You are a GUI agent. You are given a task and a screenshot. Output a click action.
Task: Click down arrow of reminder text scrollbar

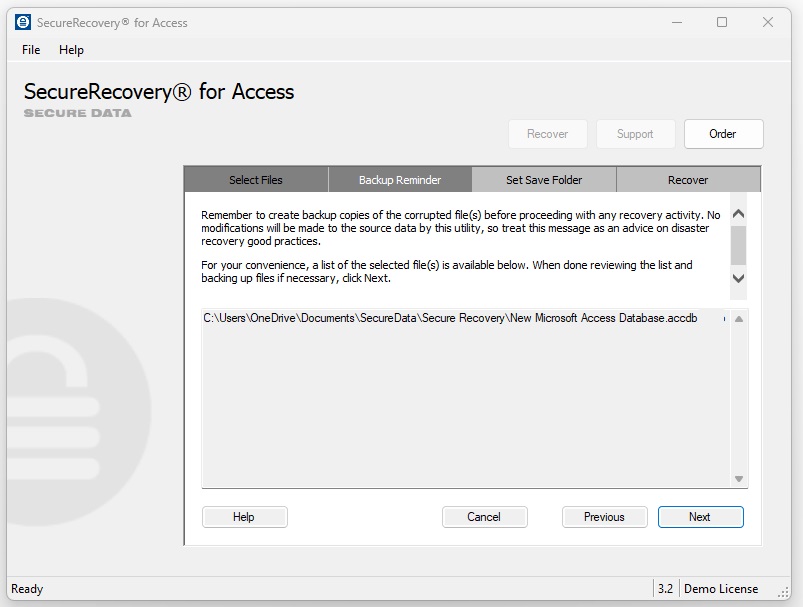[x=738, y=279]
